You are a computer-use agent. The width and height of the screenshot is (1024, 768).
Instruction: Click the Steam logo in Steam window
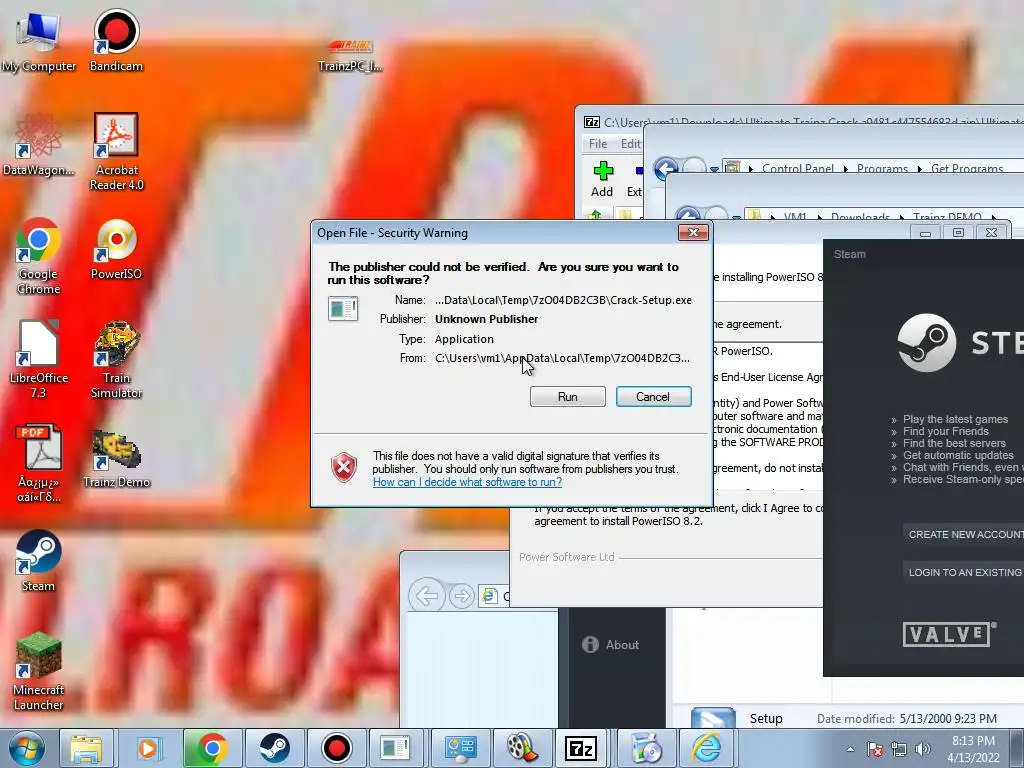[x=926, y=343]
